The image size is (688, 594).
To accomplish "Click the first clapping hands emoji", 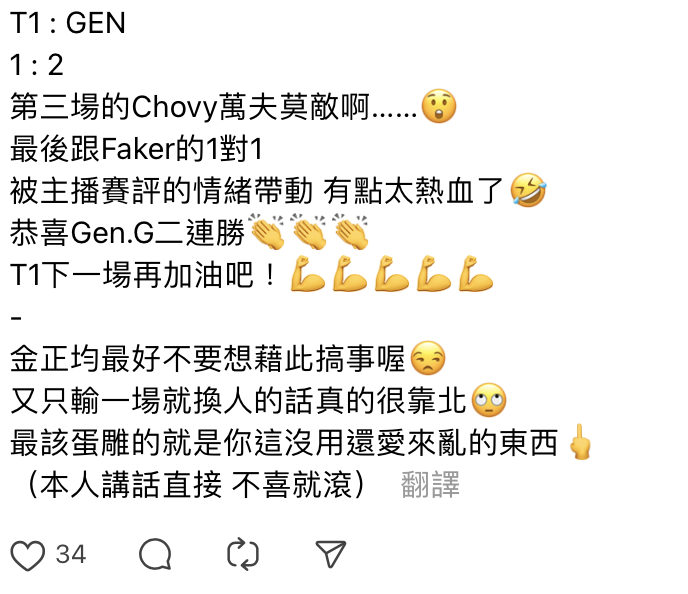I will click(267, 232).
